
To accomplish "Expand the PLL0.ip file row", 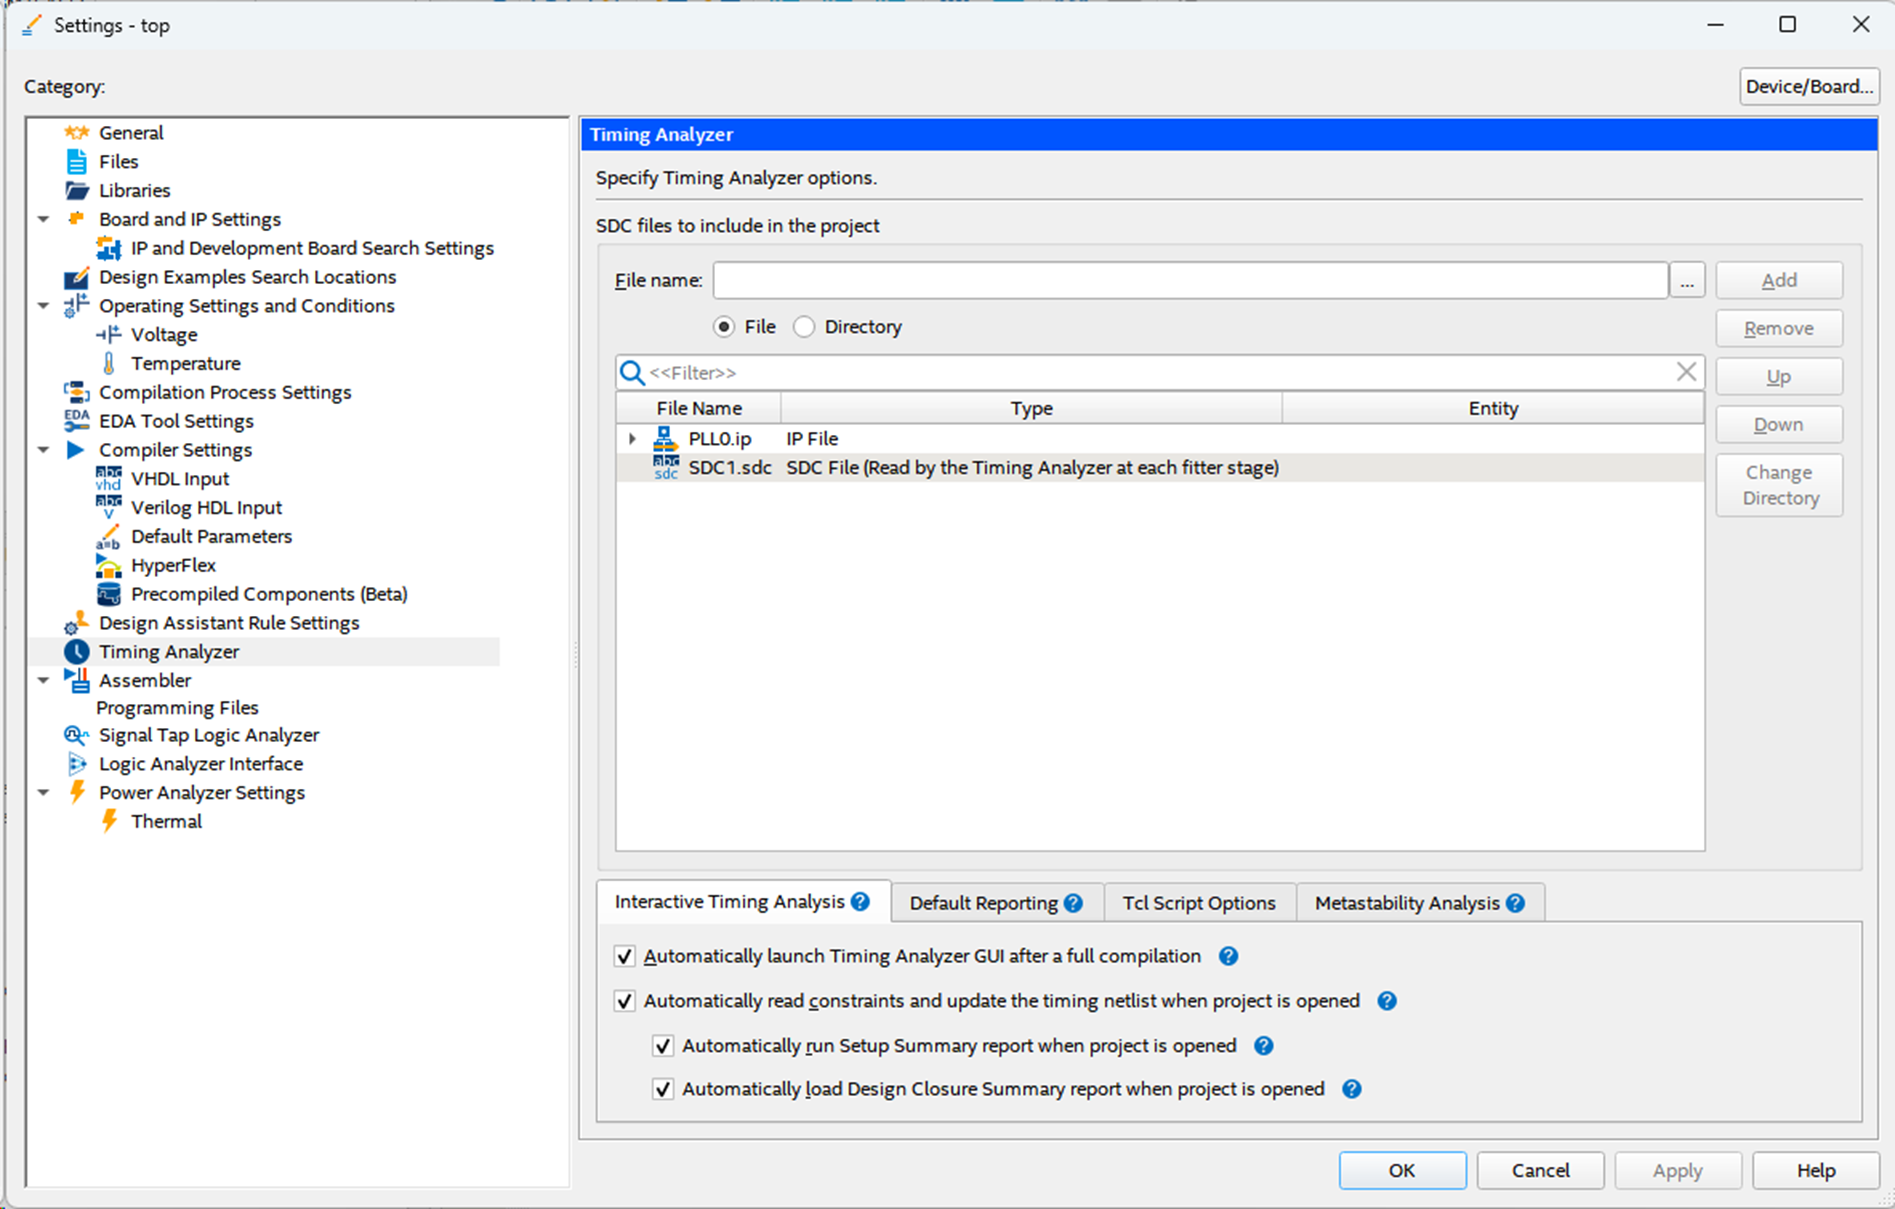I will pos(632,438).
